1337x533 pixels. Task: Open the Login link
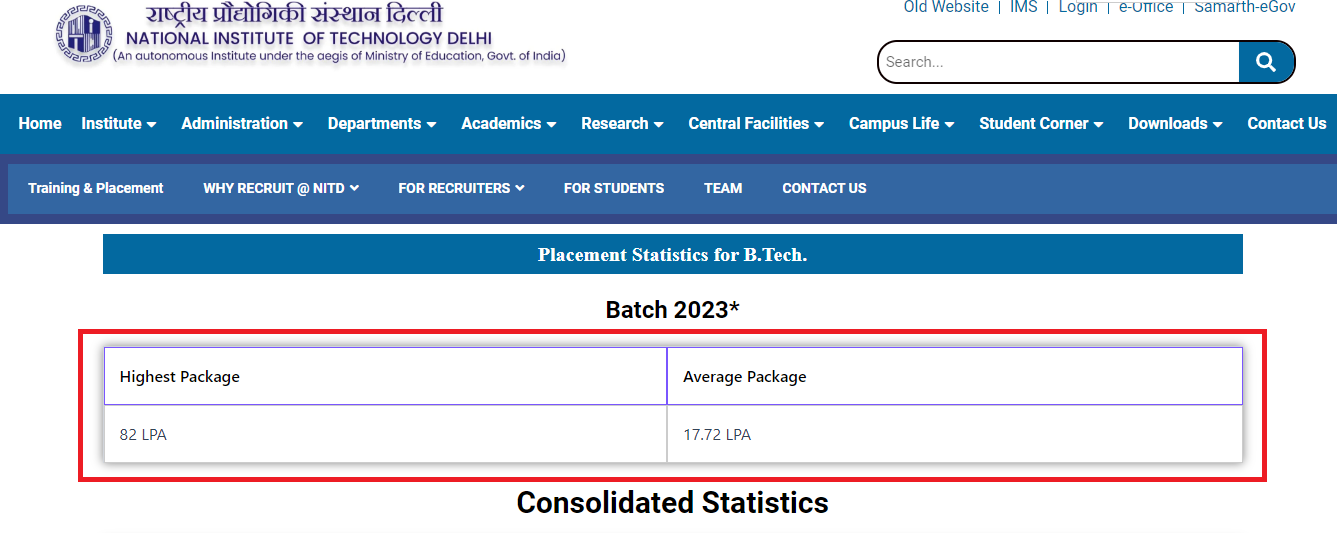(x=1078, y=7)
